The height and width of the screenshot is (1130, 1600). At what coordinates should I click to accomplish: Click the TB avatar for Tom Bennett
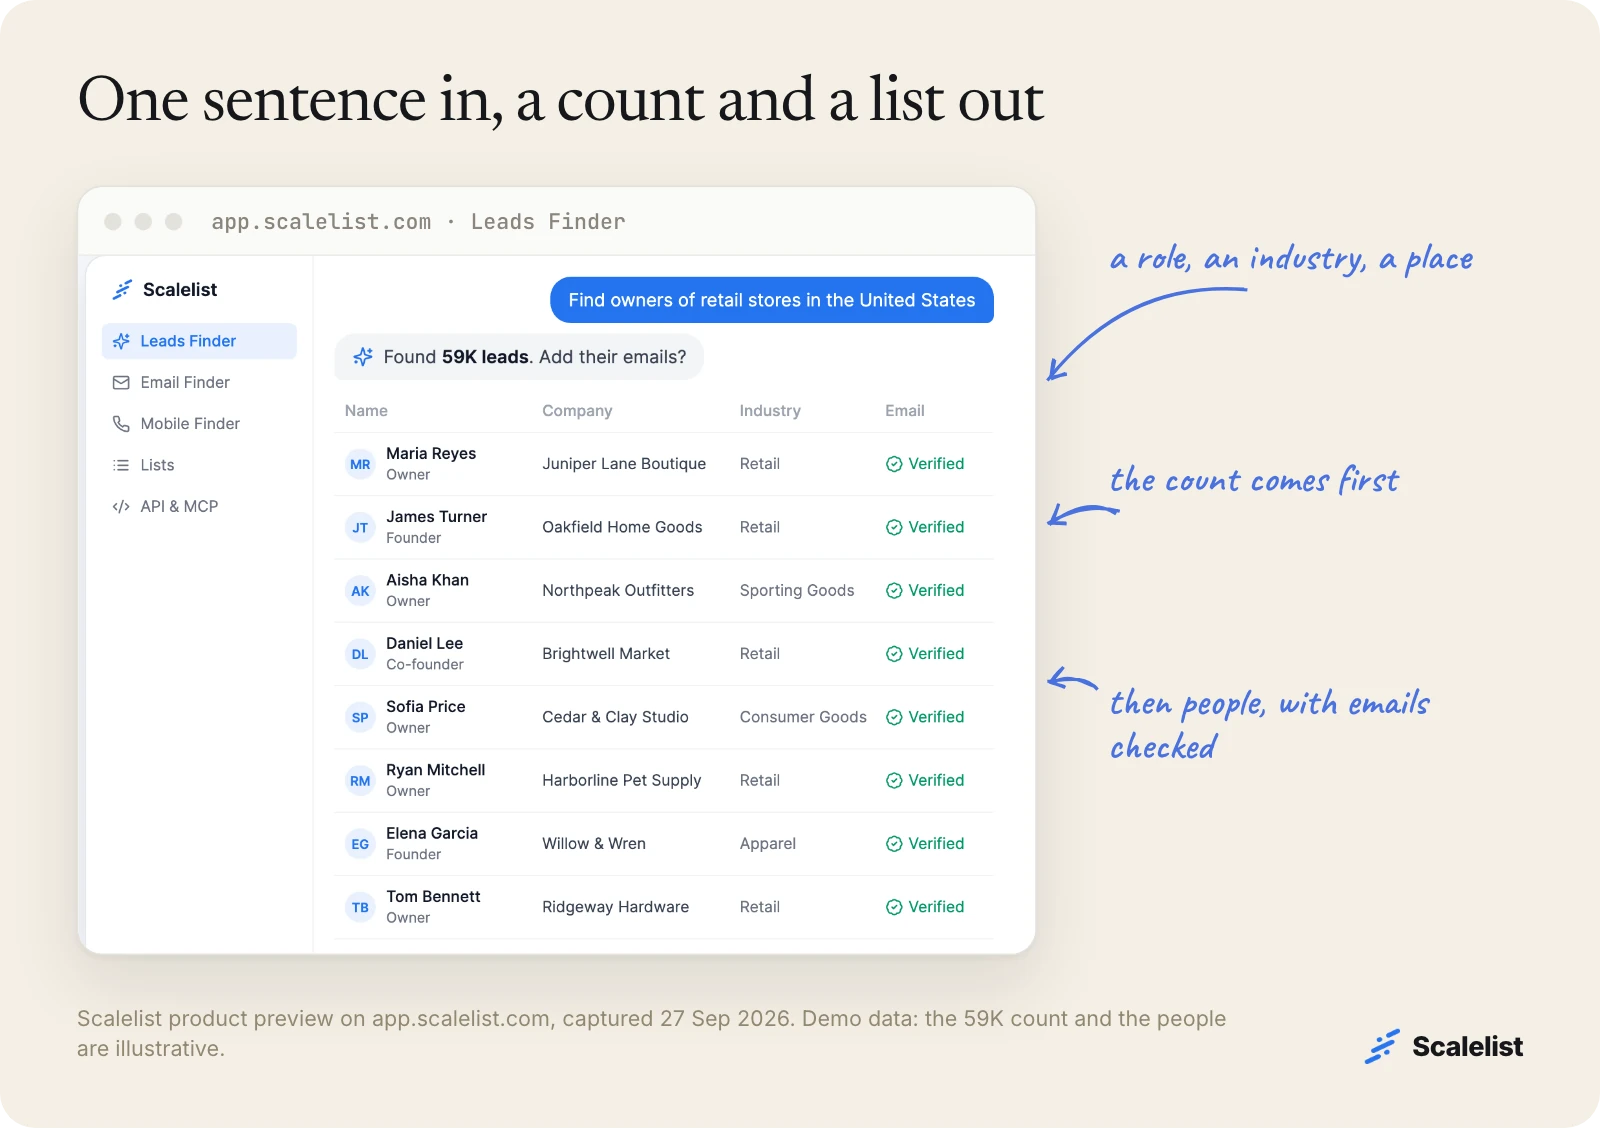360,907
